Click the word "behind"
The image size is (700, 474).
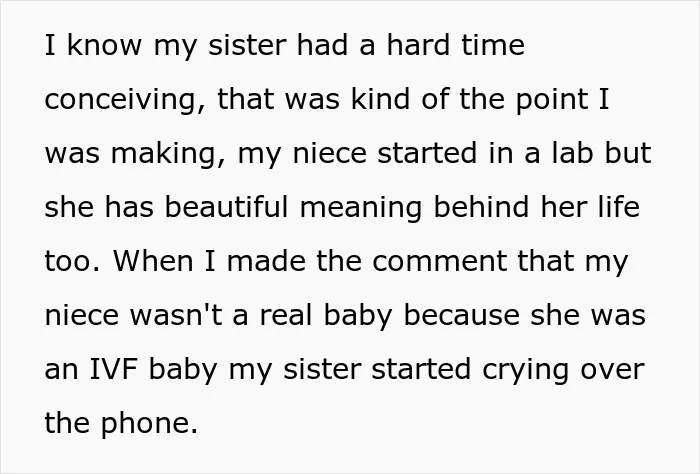[x=481, y=207]
